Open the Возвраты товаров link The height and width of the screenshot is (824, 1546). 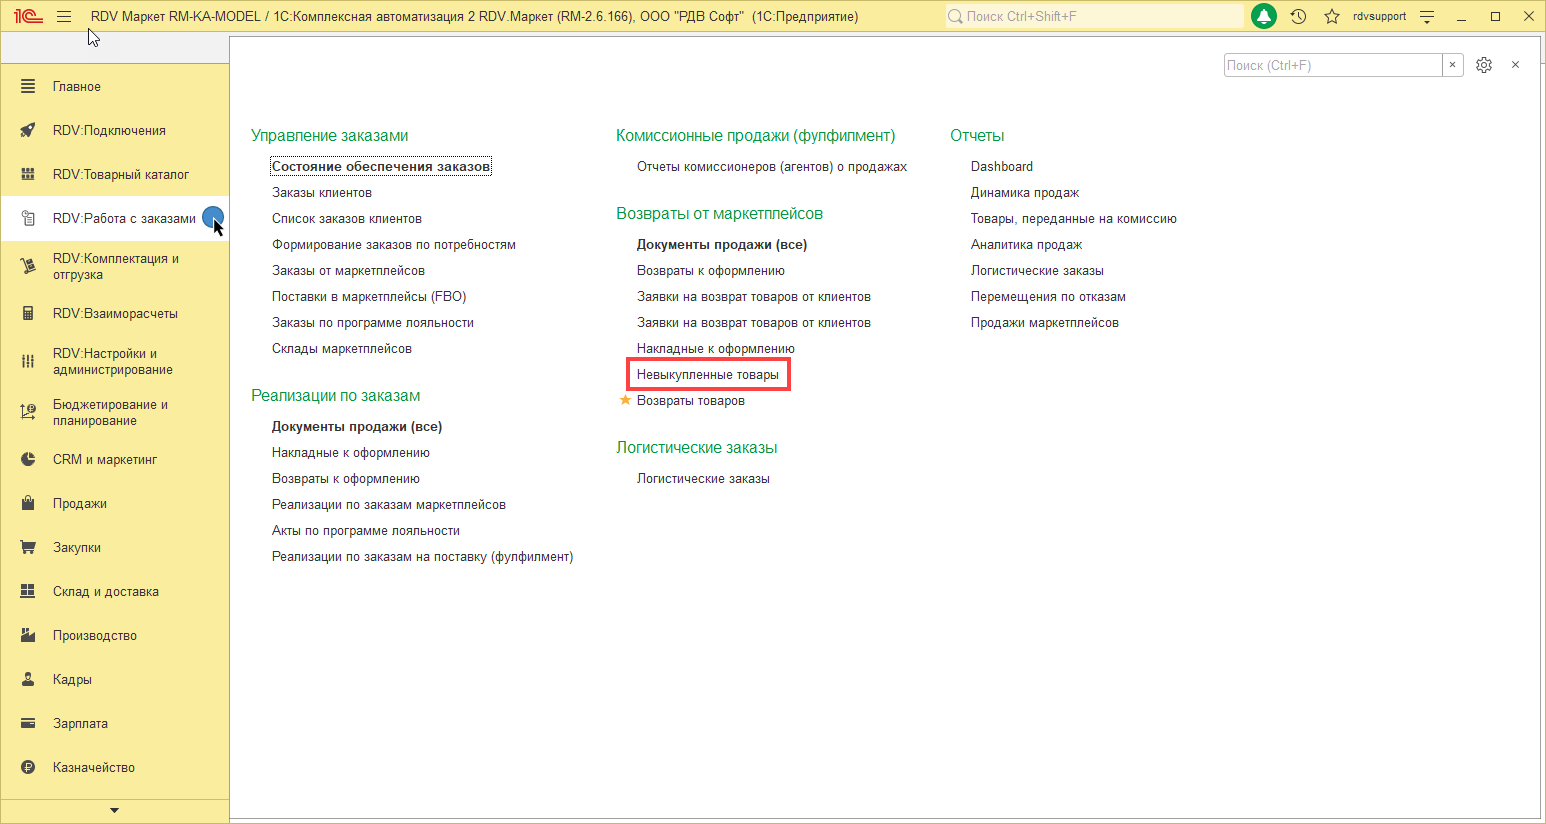pyautogui.click(x=691, y=401)
